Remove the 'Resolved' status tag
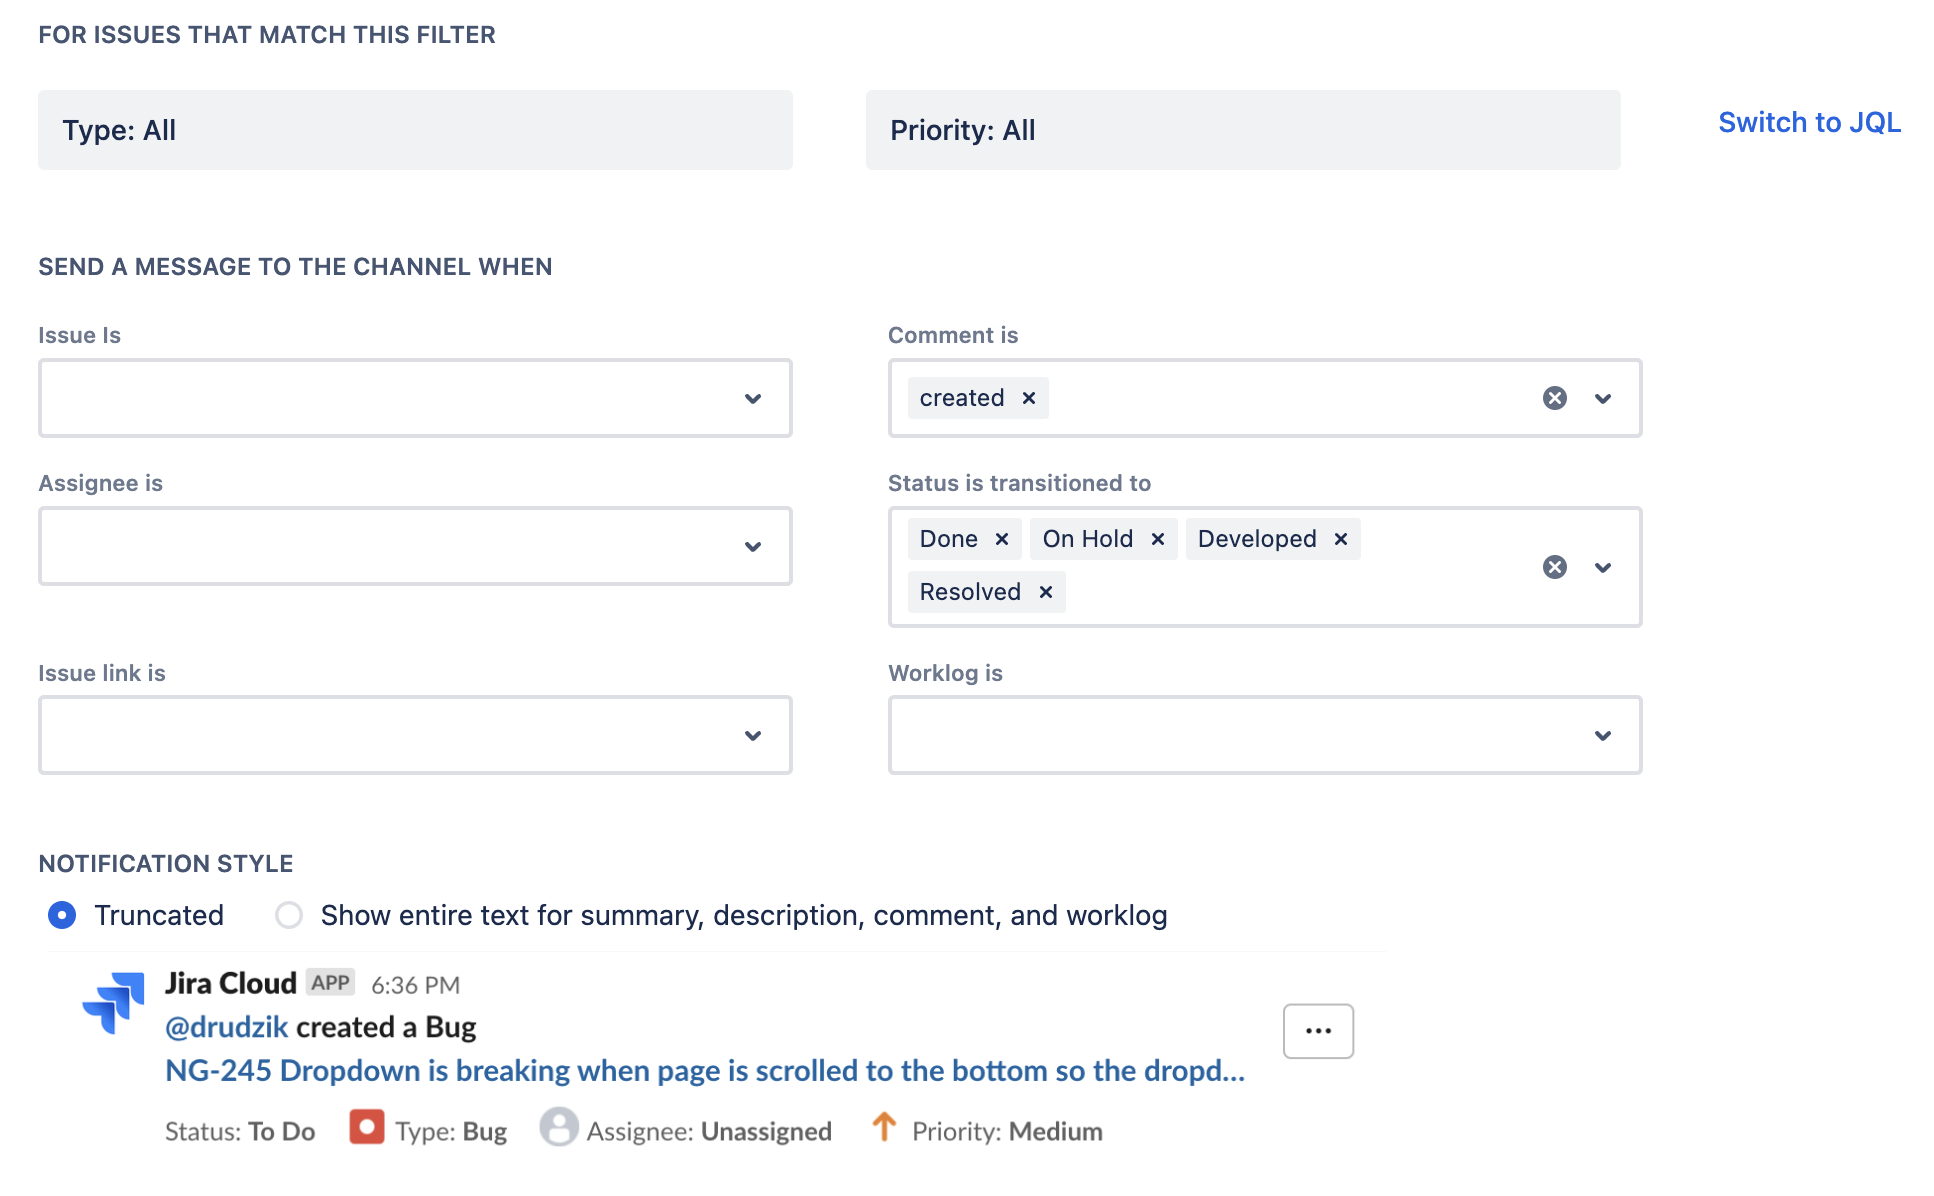The height and width of the screenshot is (1196, 1934). click(x=1045, y=592)
